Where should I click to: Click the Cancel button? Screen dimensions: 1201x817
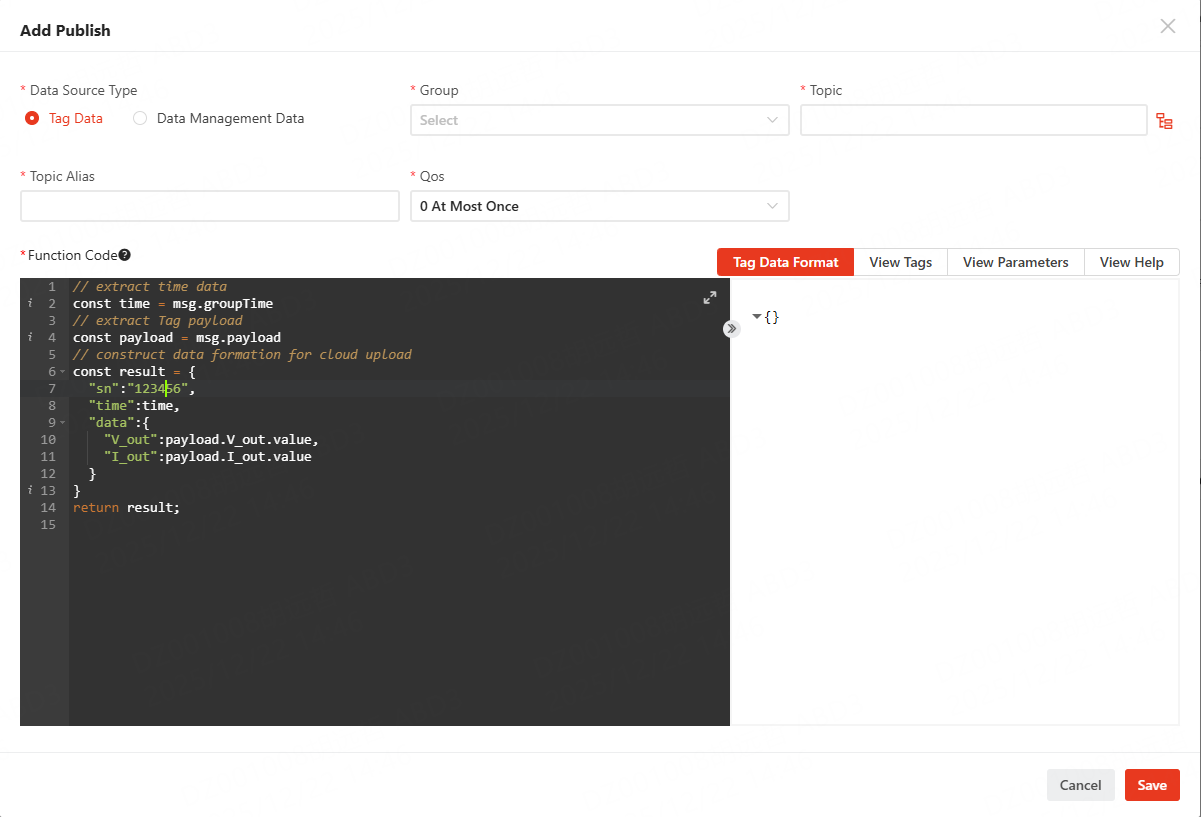tap(1080, 785)
